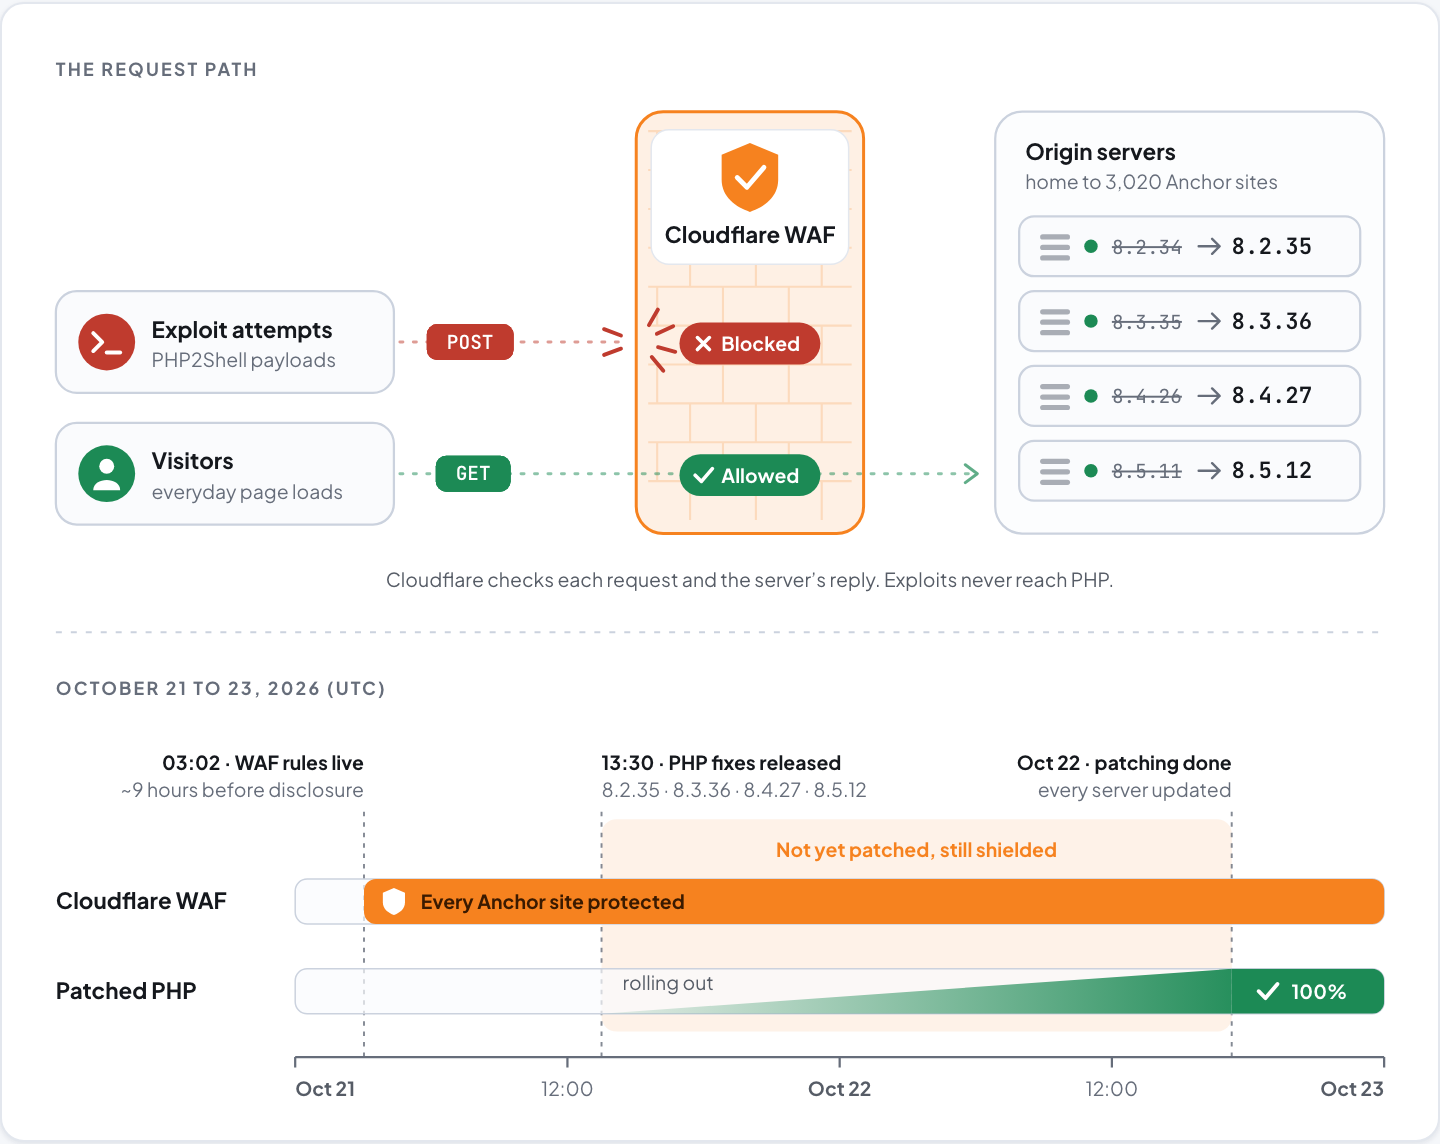Click the 'everyday page loads' subtitle
The image size is (1440, 1144).
pos(247,492)
